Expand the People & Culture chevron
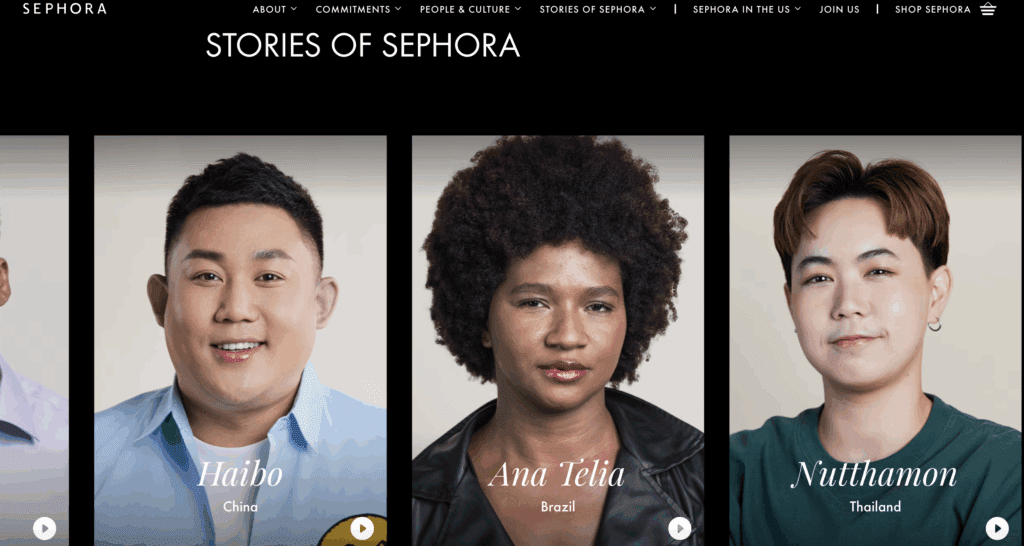This screenshot has width=1024, height=546. tap(518, 9)
